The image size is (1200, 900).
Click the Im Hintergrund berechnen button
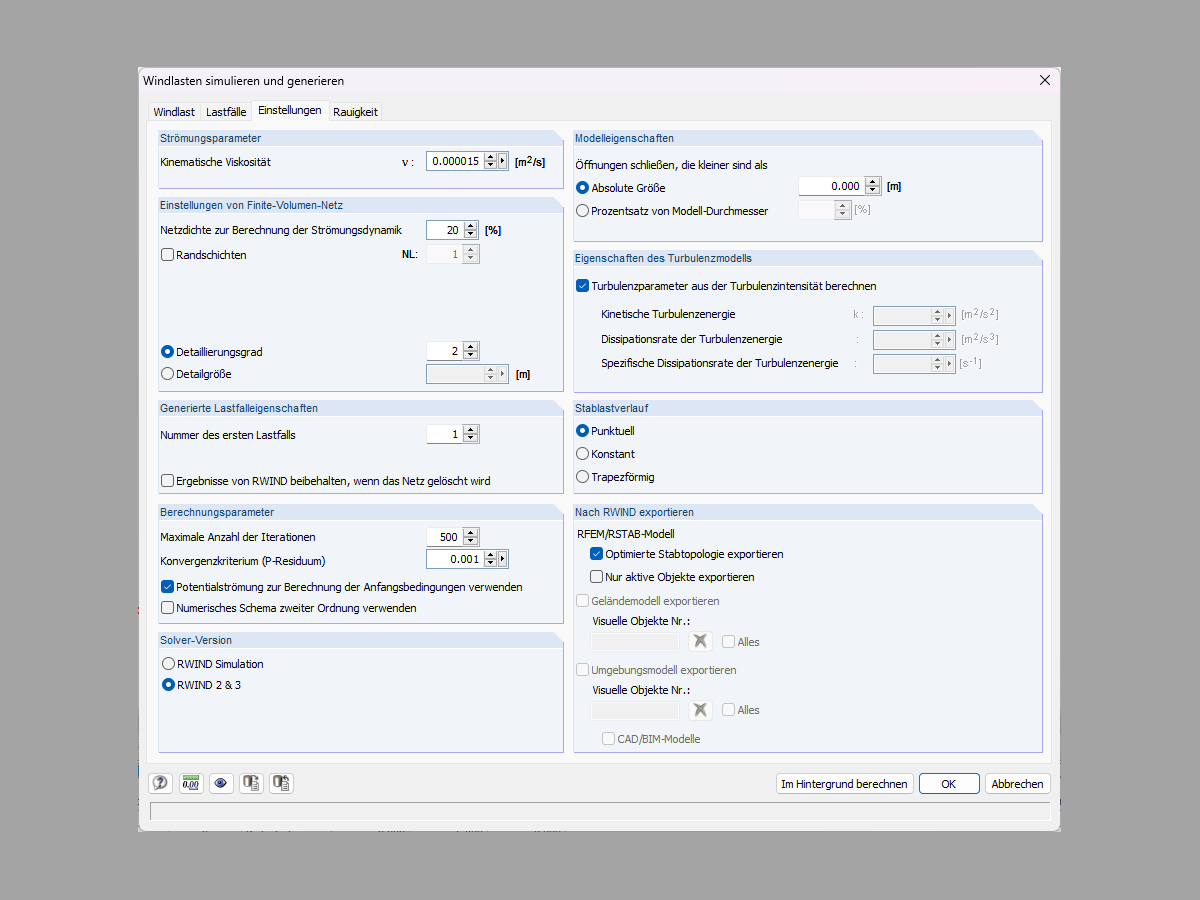(x=844, y=783)
